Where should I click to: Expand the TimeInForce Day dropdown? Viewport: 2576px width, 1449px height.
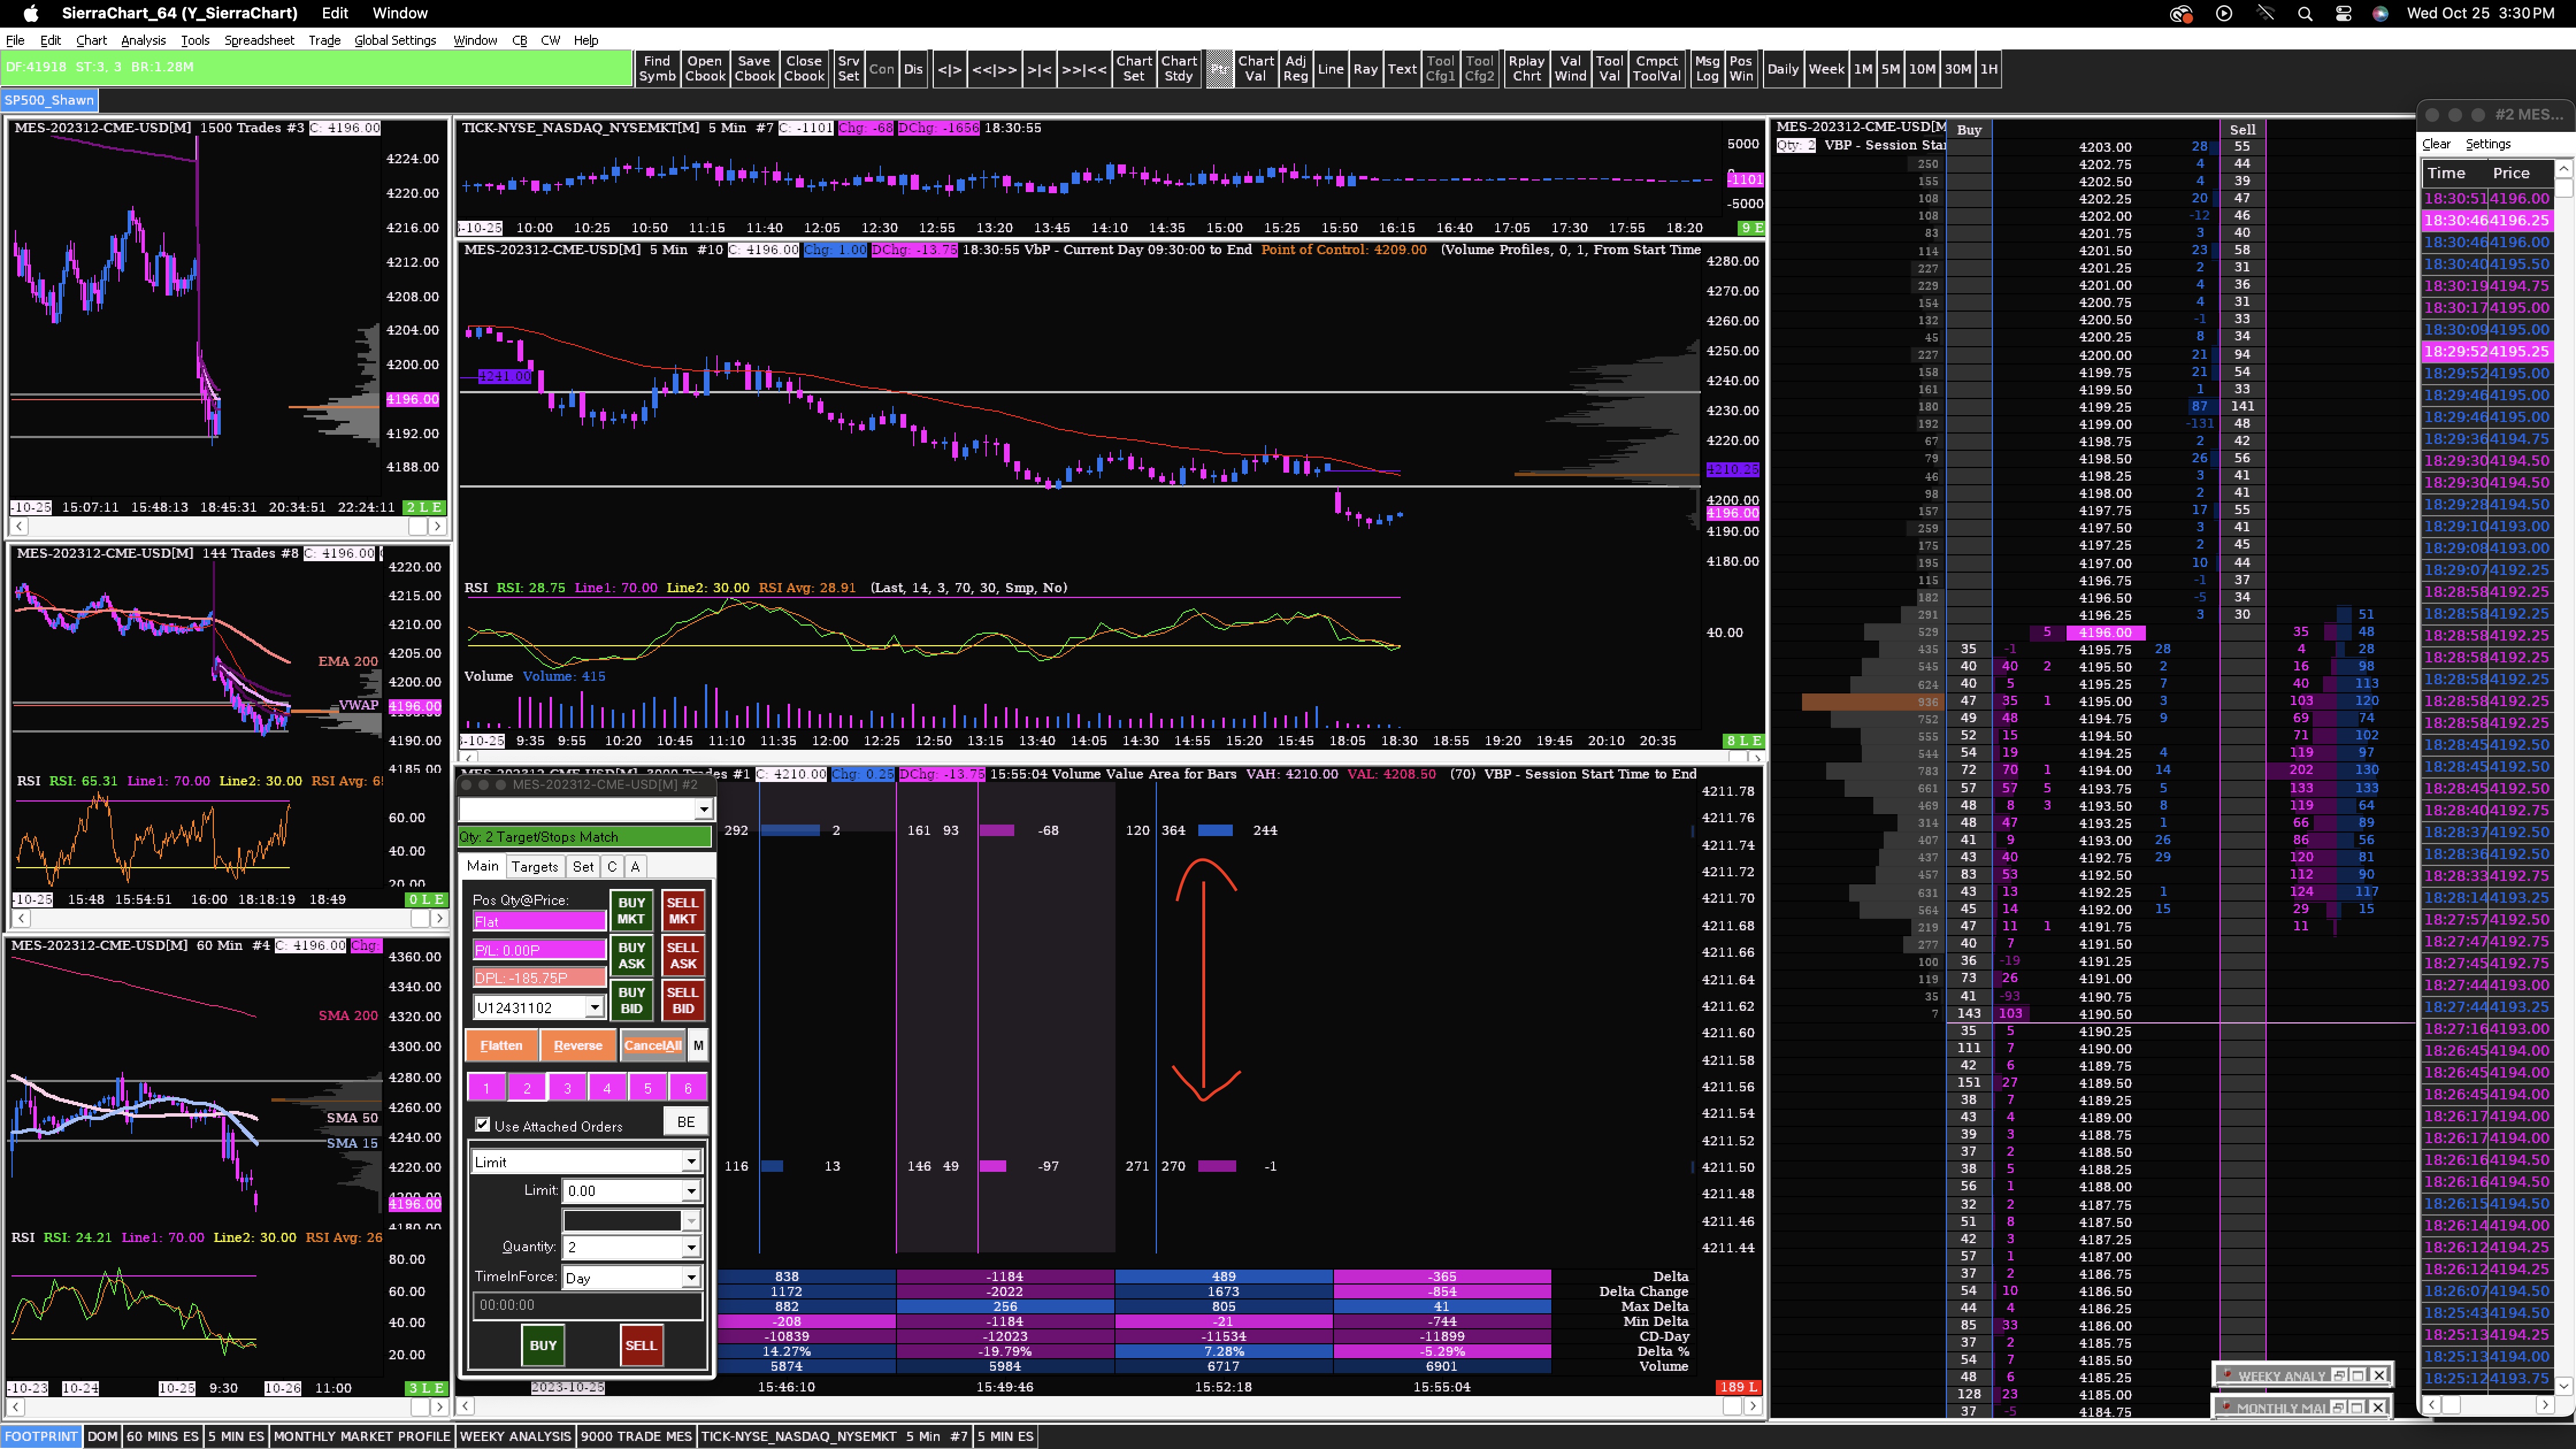(690, 1277)
